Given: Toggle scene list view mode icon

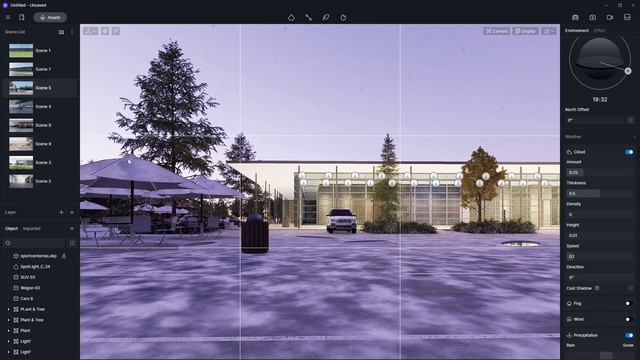Looking at the screenshot, I should [61, 32].
